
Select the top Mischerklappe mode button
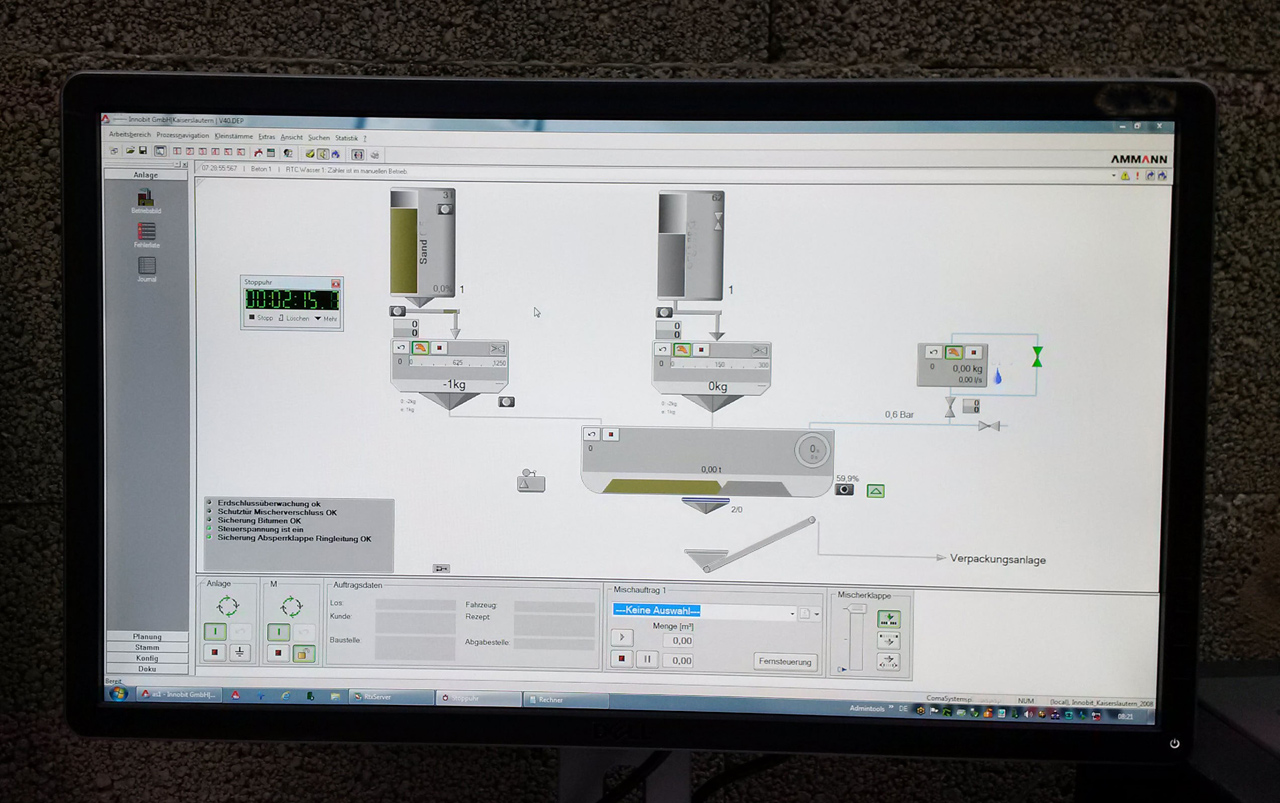click(888, 619)
